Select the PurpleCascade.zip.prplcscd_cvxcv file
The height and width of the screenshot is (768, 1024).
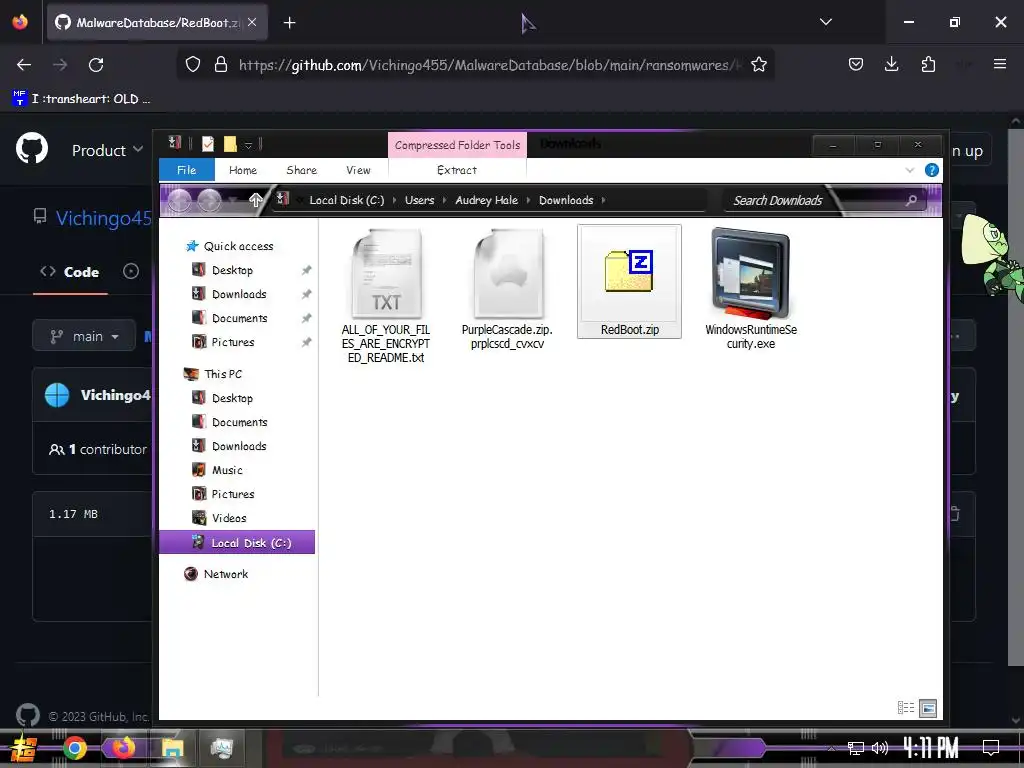point(507,288)
